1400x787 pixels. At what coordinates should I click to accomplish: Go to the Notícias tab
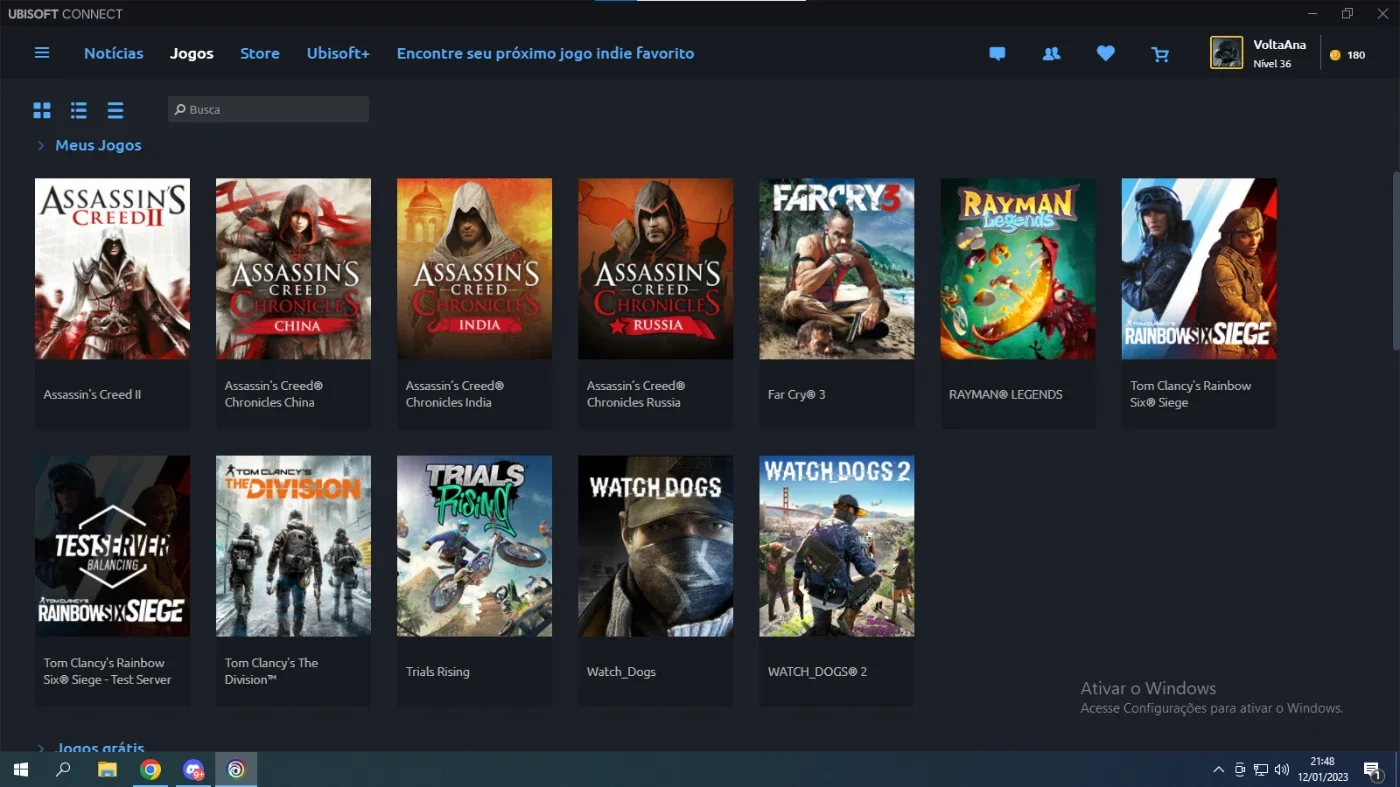pyautogui.click(x=113, y=53)
